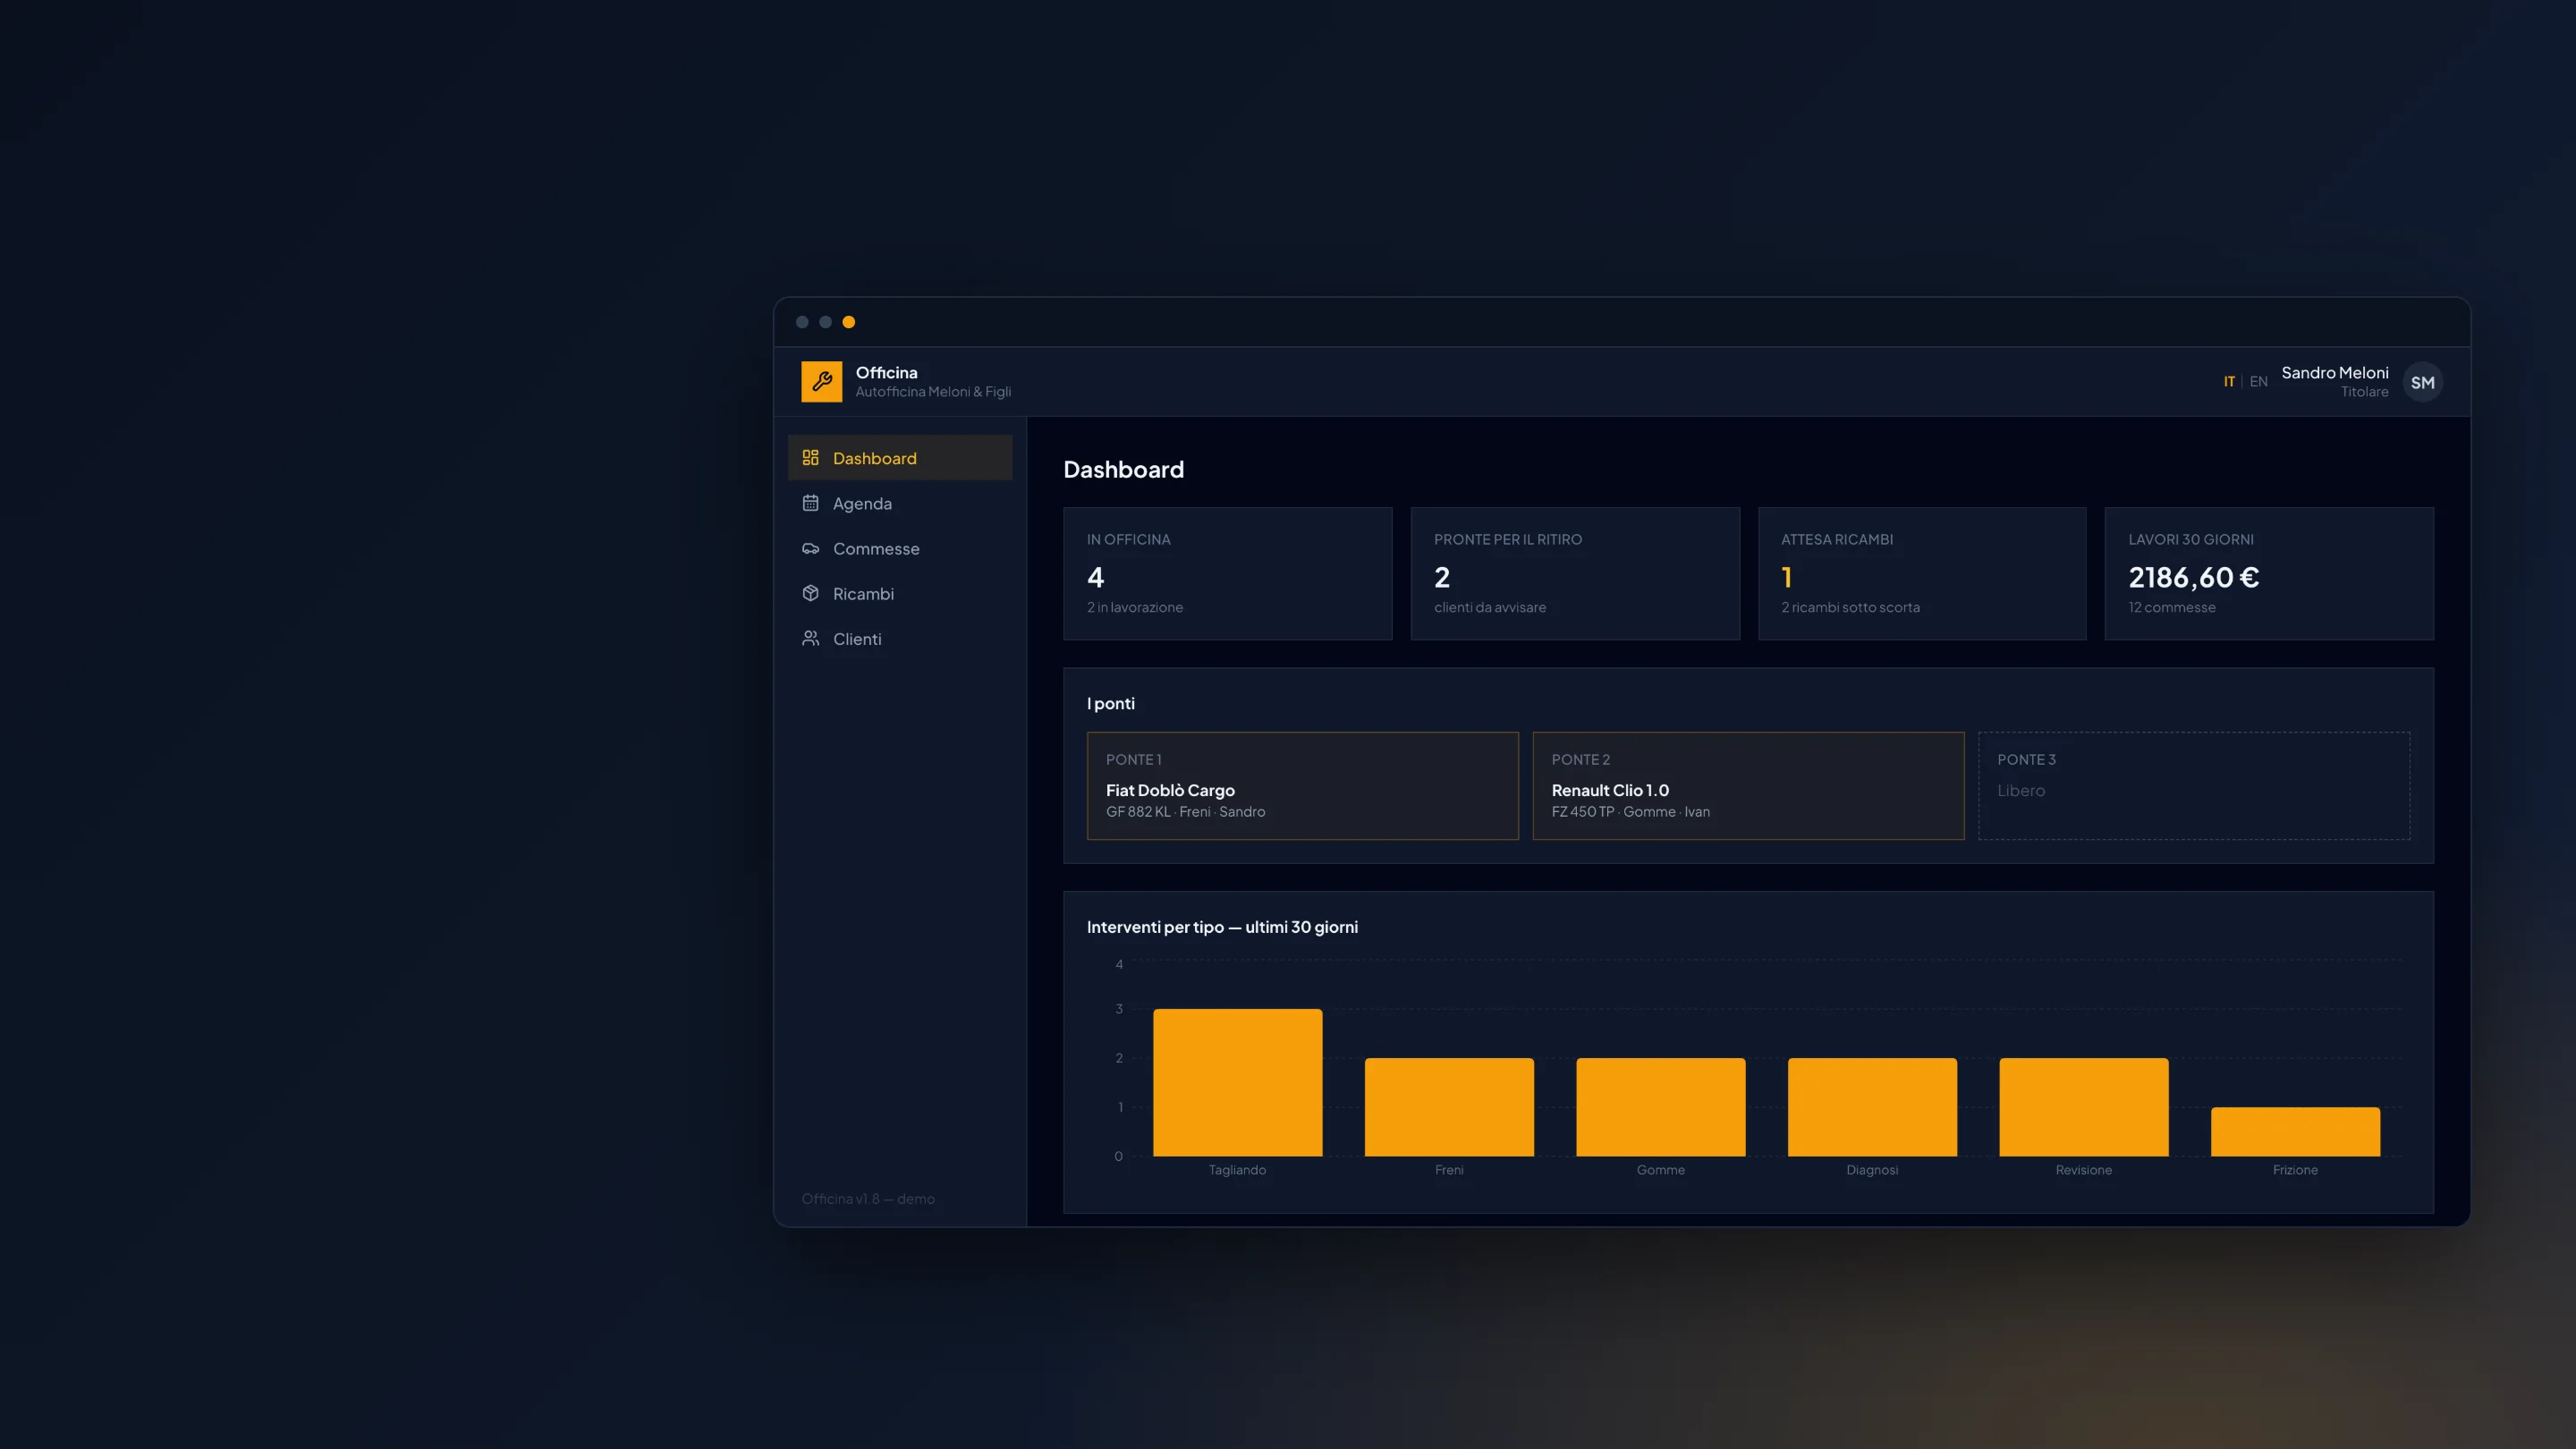This screenshot has width=2576, height=1449.
Task: Select the Lavori 30 giorni card
Action: coord(2269,573)
